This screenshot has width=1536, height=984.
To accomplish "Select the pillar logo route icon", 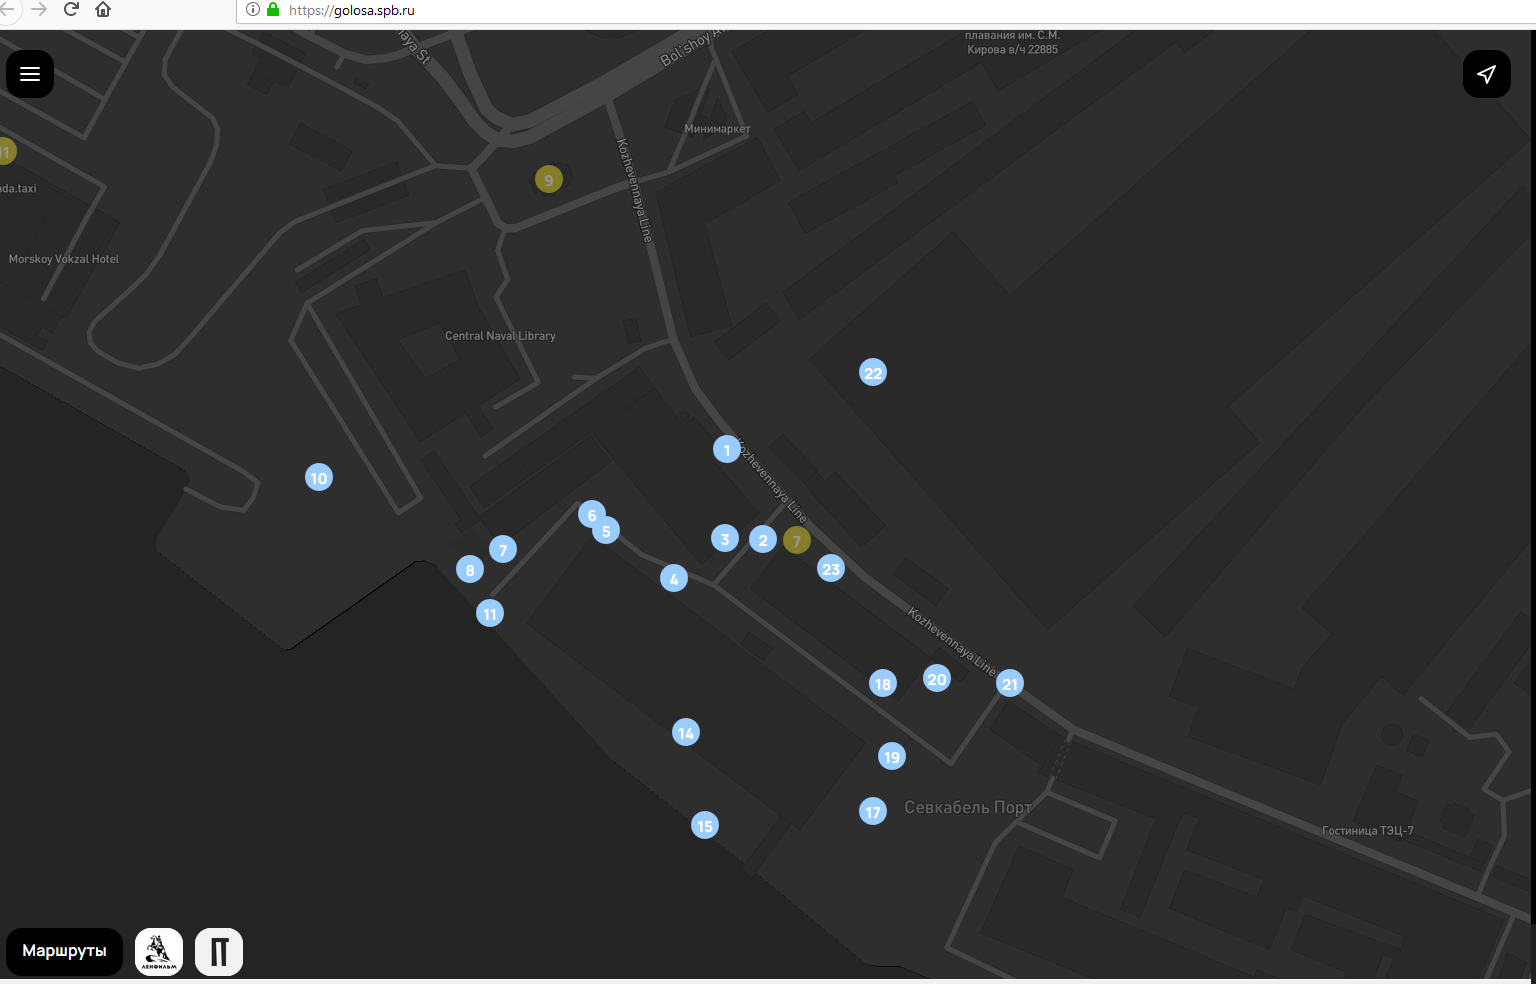I will 219,951.
